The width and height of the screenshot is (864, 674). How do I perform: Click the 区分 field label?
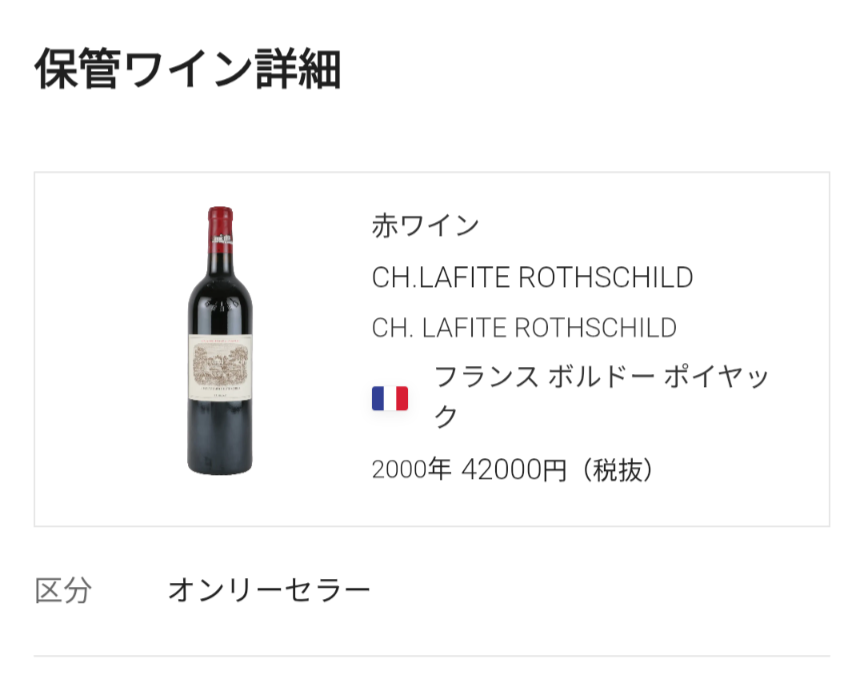pos(62,590)
